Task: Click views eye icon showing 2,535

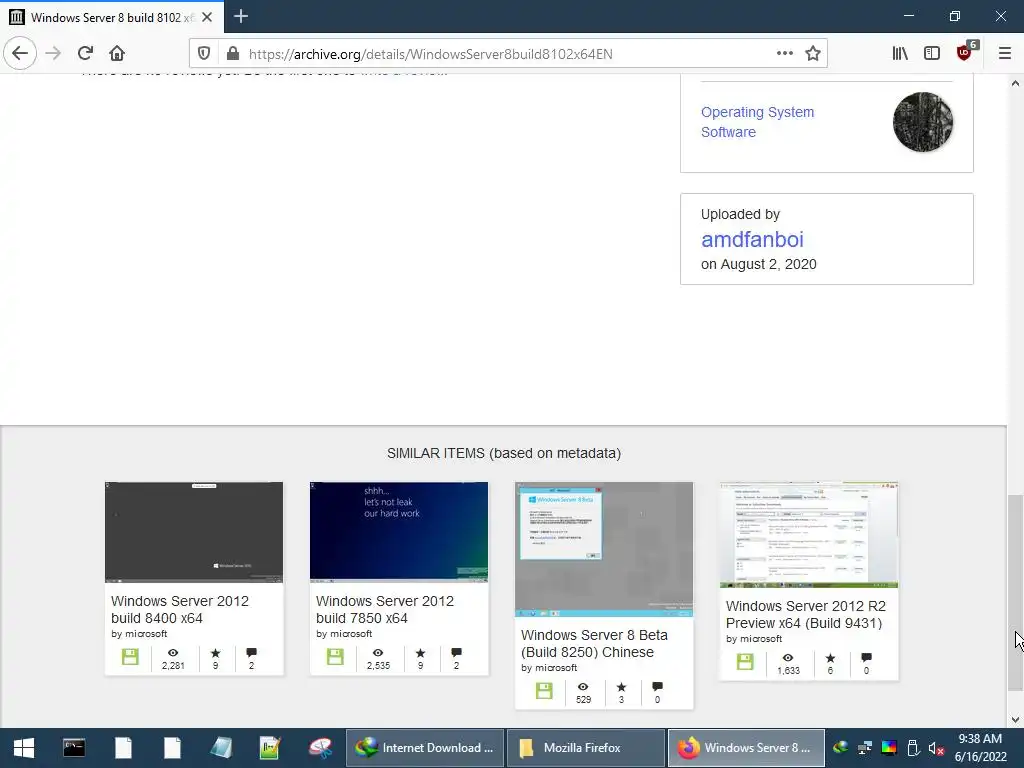Action: click(x=378, y=653)
